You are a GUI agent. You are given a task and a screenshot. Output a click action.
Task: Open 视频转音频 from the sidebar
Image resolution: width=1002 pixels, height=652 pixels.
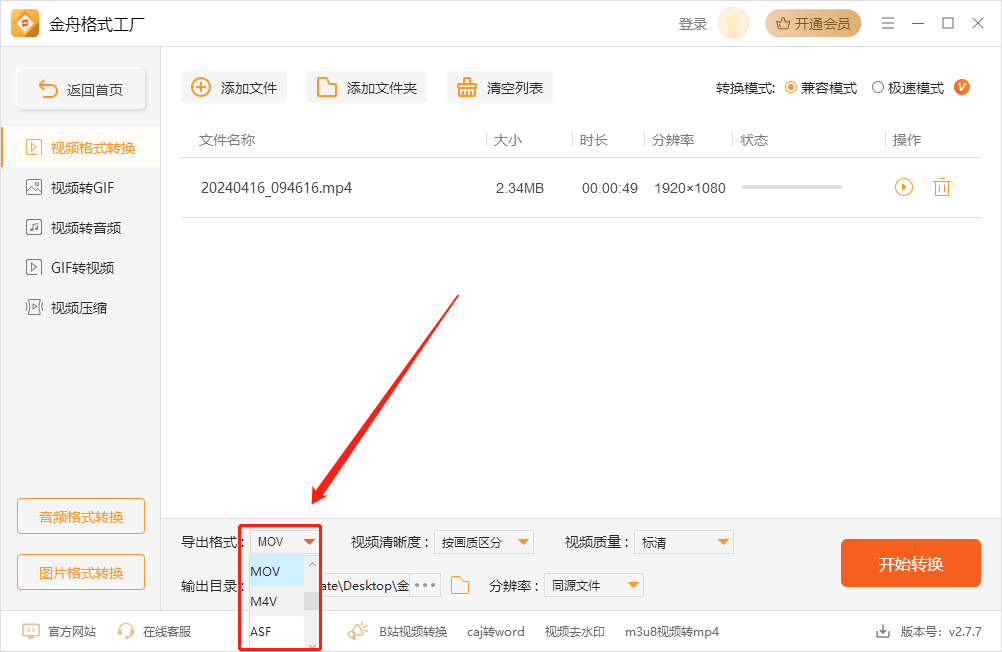[81, 228]
